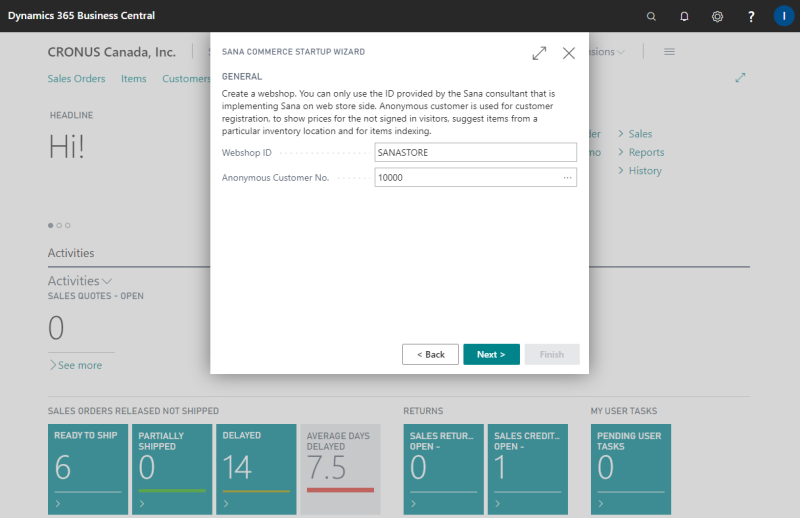
Task: Open the Partially Shipped tile
Action: coord(172,469)
